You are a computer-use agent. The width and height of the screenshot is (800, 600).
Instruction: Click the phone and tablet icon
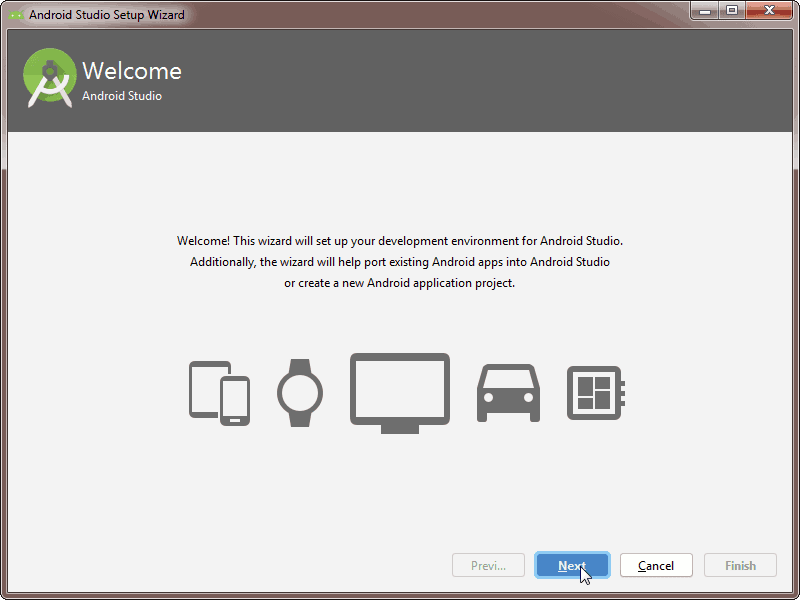(x=219, y=393)
